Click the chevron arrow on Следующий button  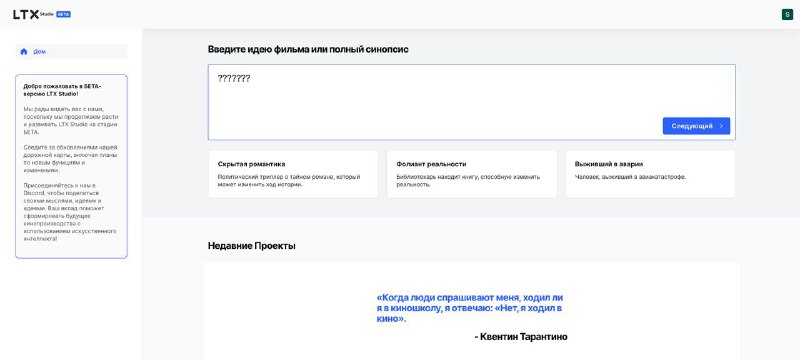[x=721, y=126]
